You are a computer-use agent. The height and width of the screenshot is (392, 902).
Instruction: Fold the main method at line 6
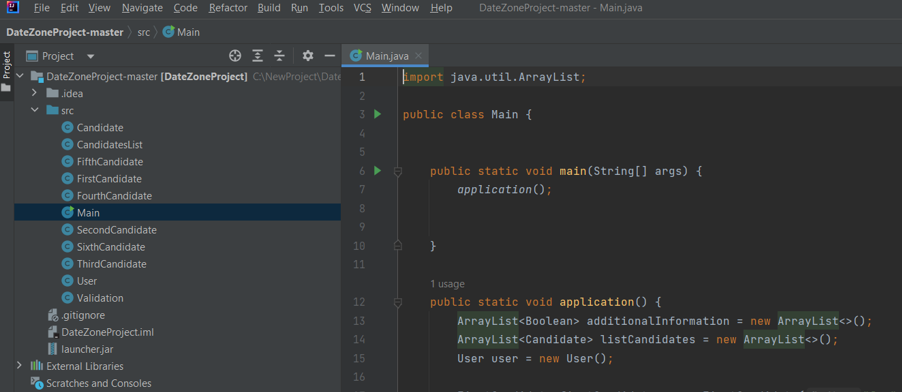coord(398,171)
